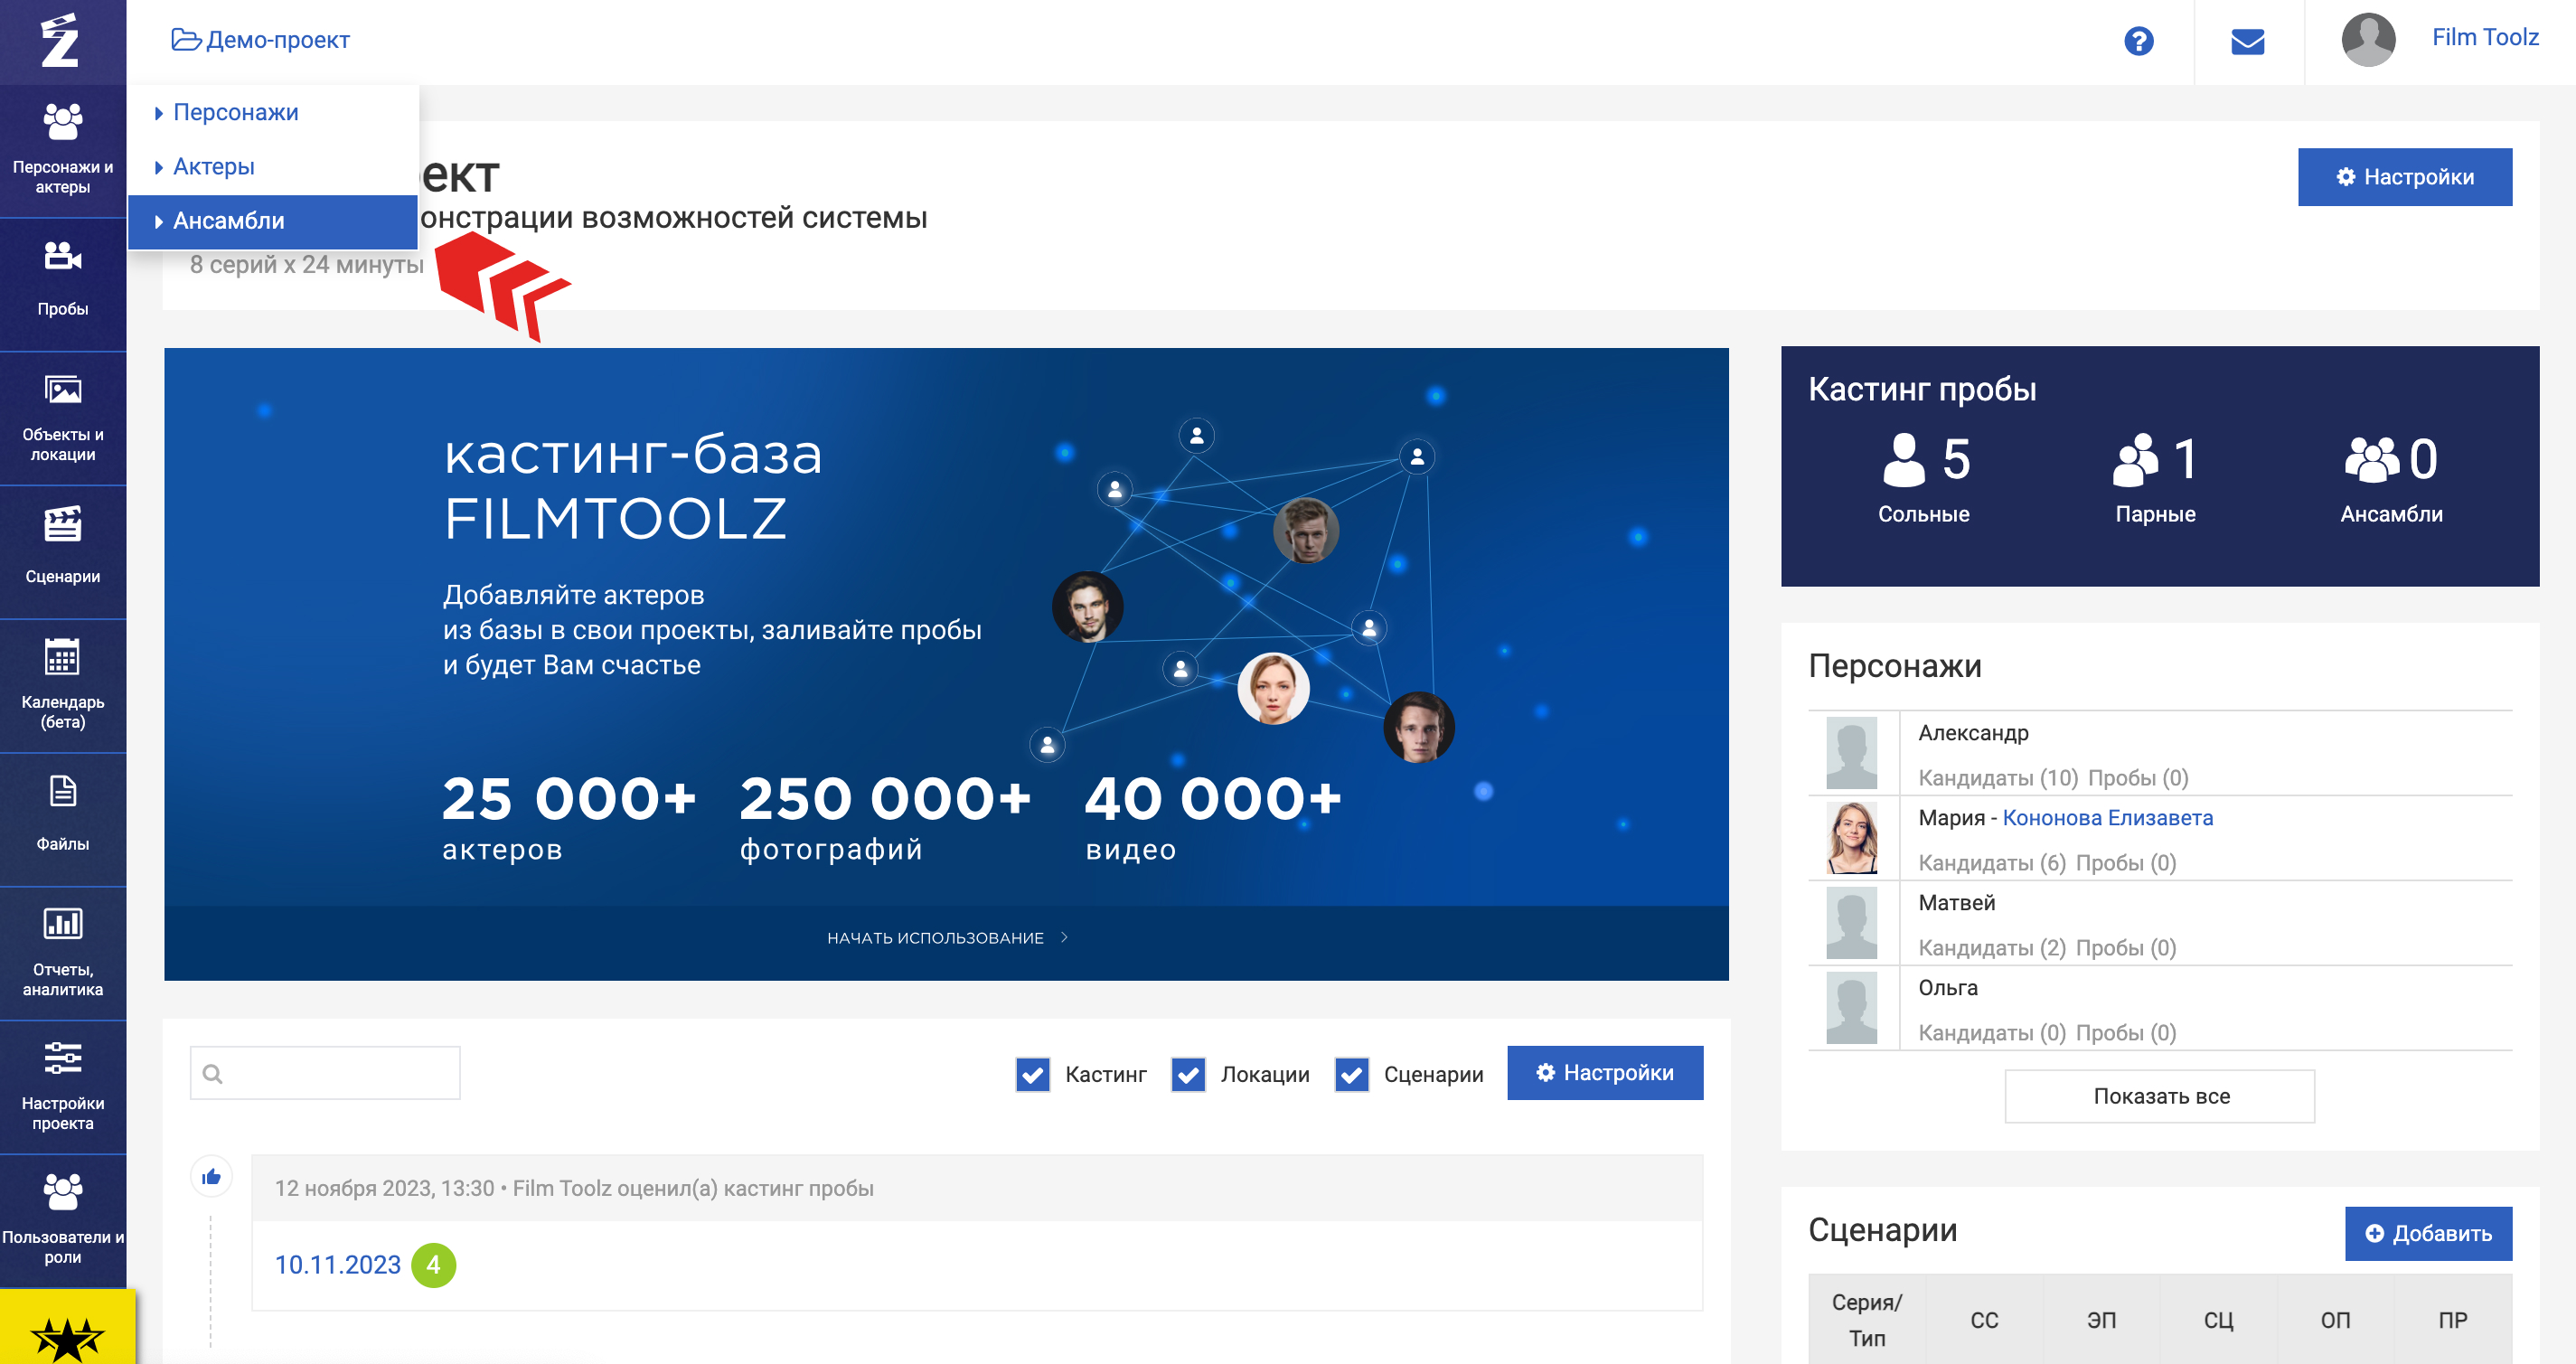Click the Film Toolz username link

pyautogui.click(x=2485, y=37)
